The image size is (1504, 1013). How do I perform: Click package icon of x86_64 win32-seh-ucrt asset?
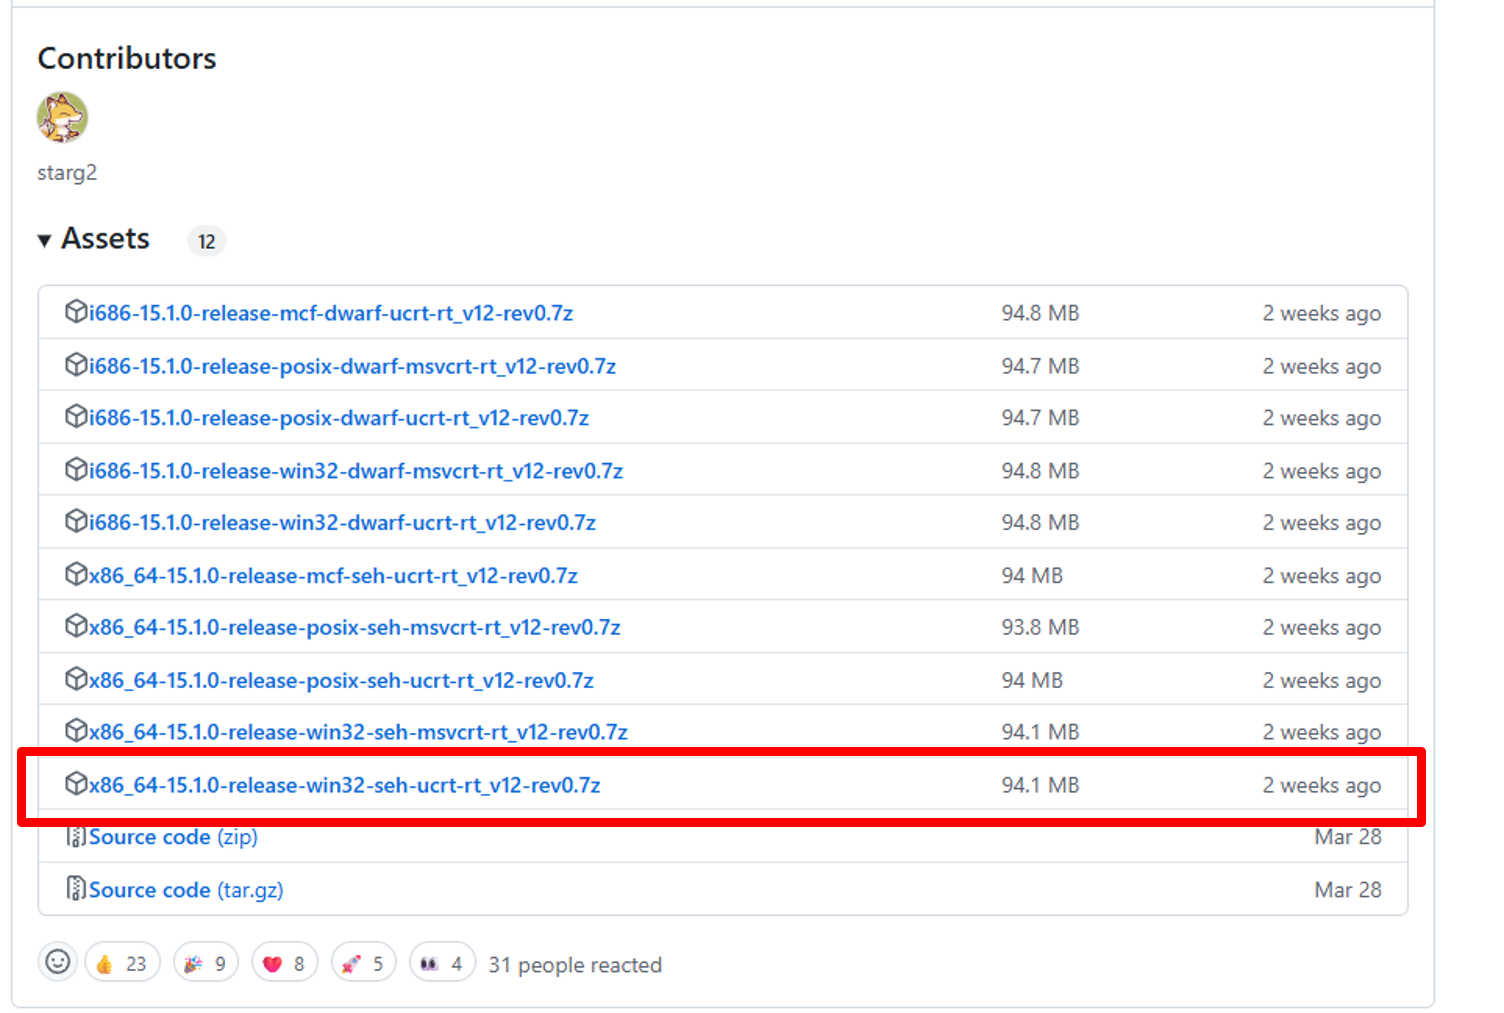(x=76, y=785)
